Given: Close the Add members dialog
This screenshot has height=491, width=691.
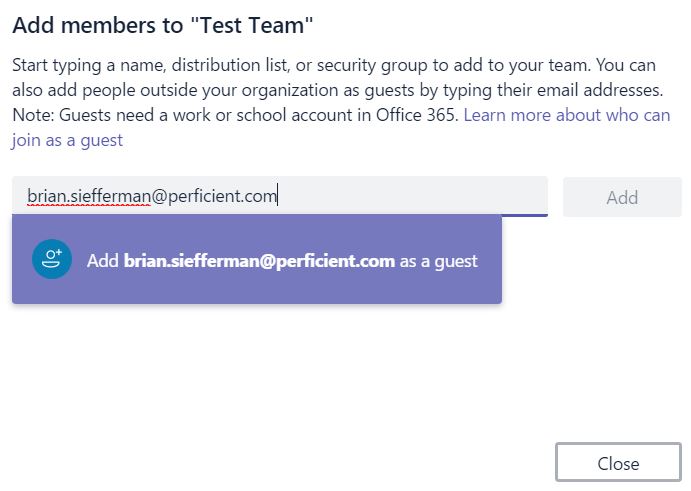Looking at the screenshot, I should (618, 462).
